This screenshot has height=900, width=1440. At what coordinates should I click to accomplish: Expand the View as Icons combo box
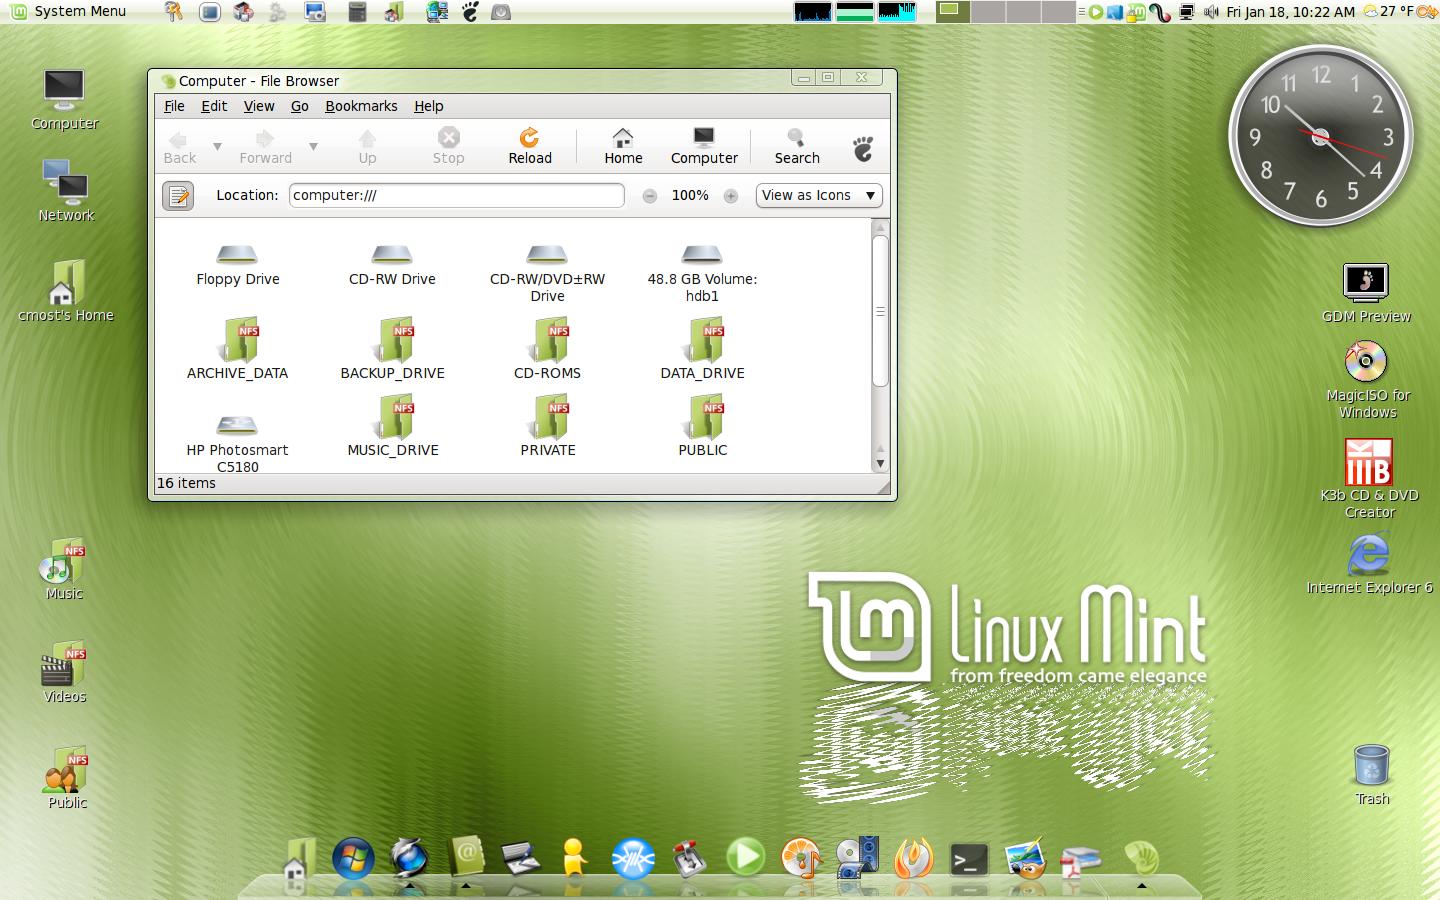pyautogui.click(x=819, y=195)
